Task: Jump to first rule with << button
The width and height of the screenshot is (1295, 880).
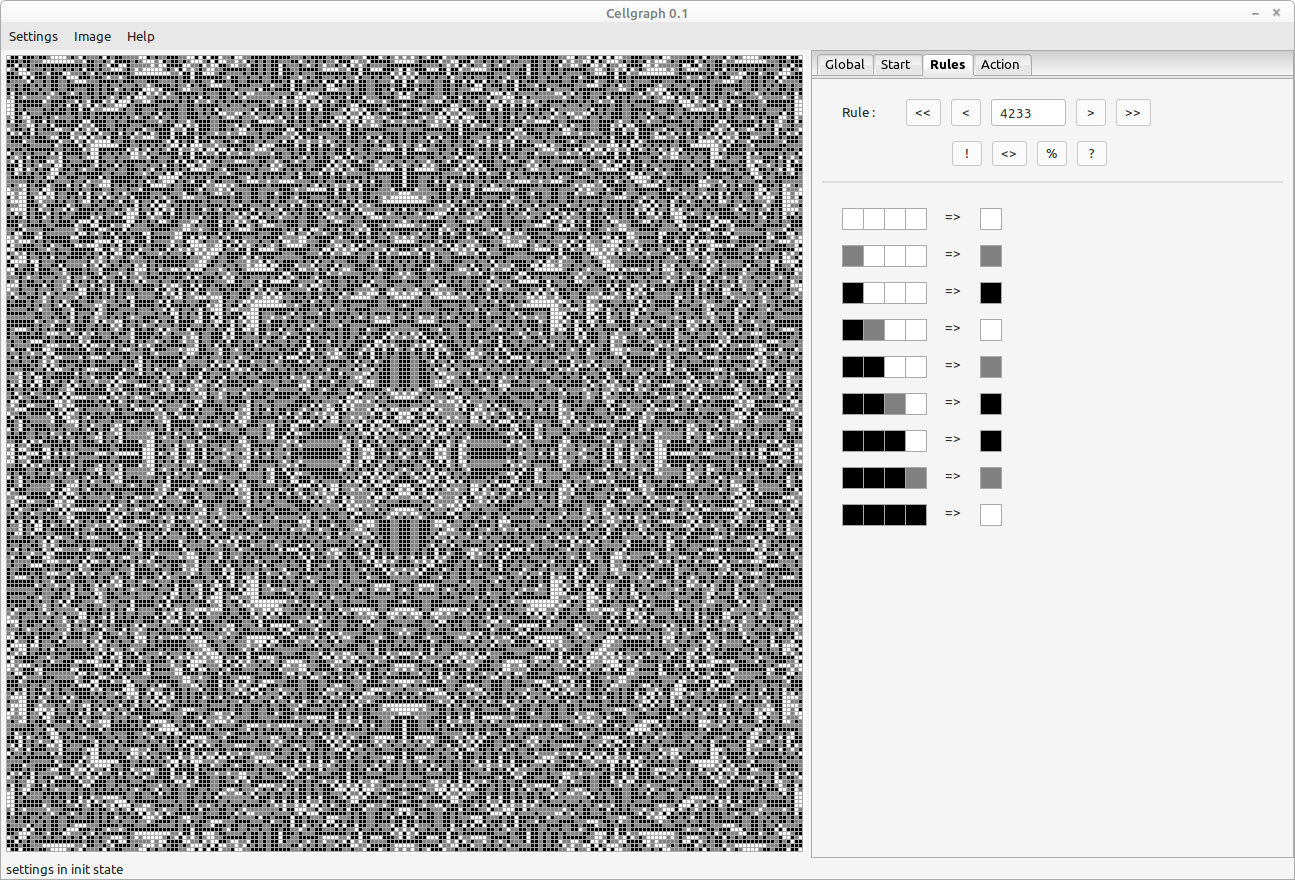Action: coord(923,113)
